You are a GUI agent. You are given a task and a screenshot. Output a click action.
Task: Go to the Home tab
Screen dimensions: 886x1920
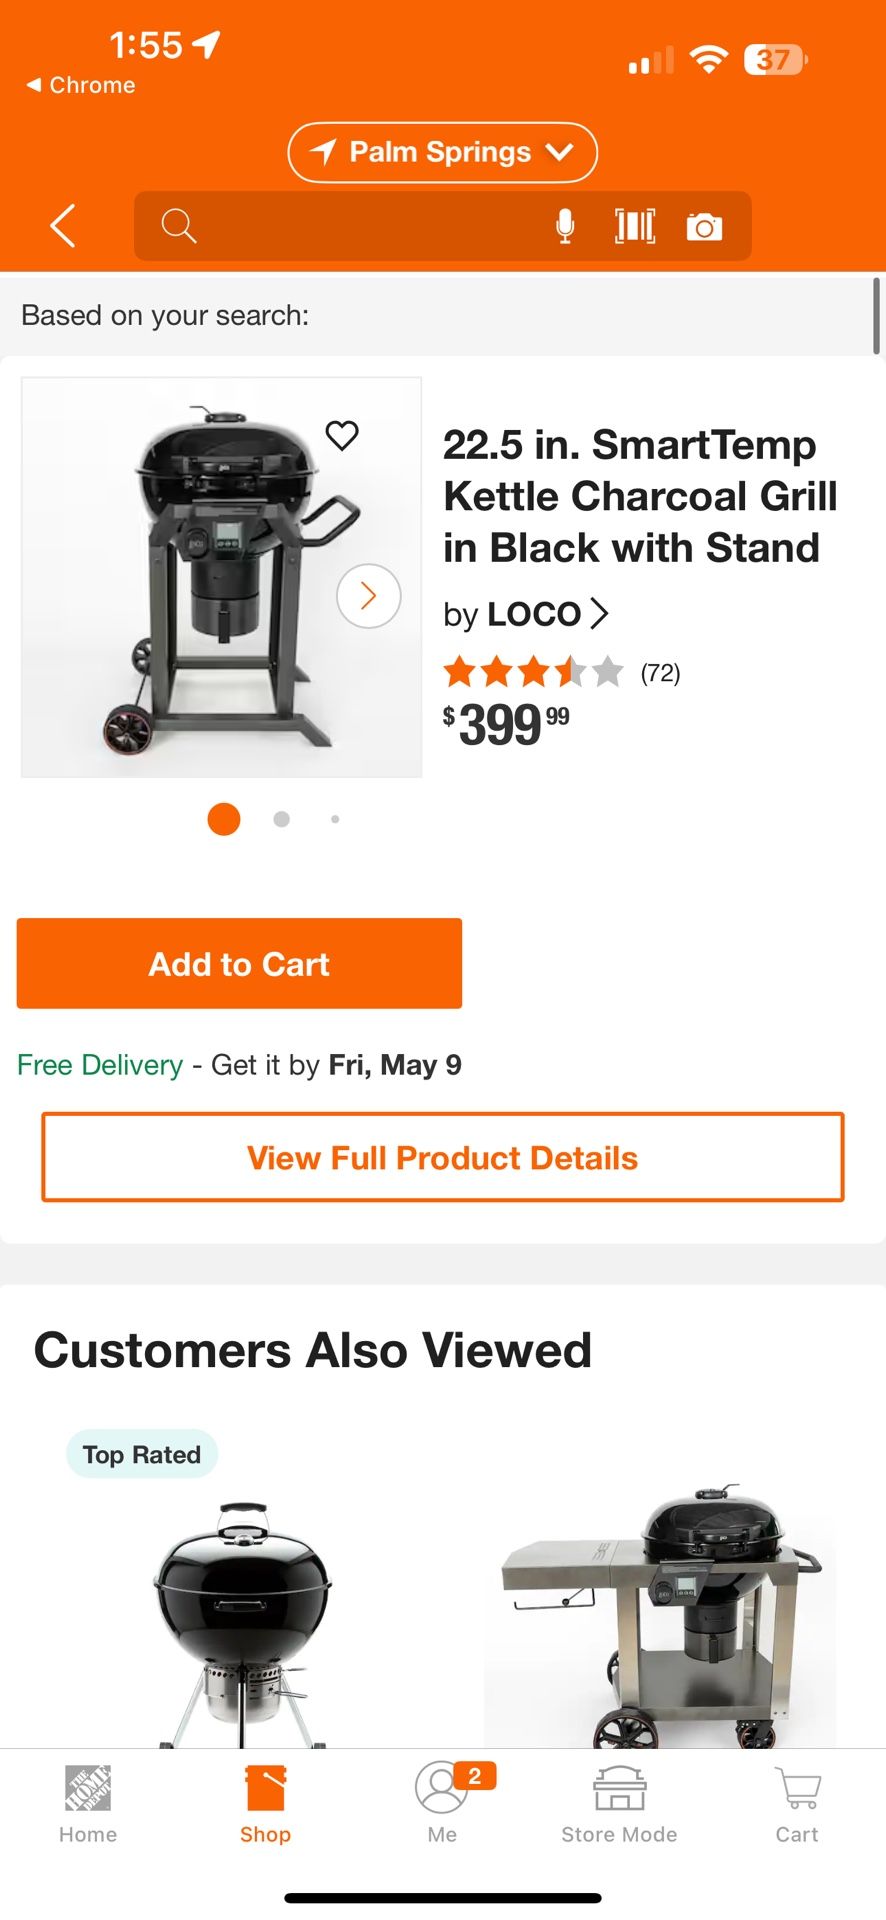pos(88,1804)
